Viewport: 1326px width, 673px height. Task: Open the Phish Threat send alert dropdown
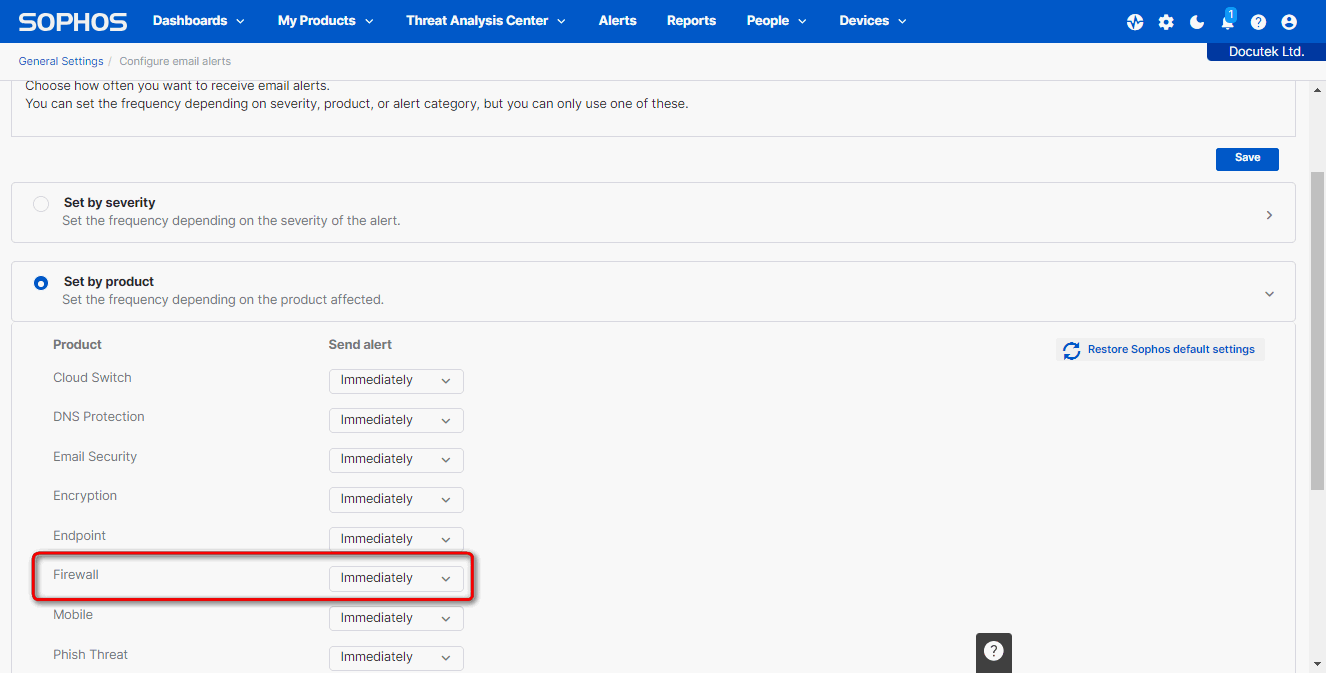[396, 657]
